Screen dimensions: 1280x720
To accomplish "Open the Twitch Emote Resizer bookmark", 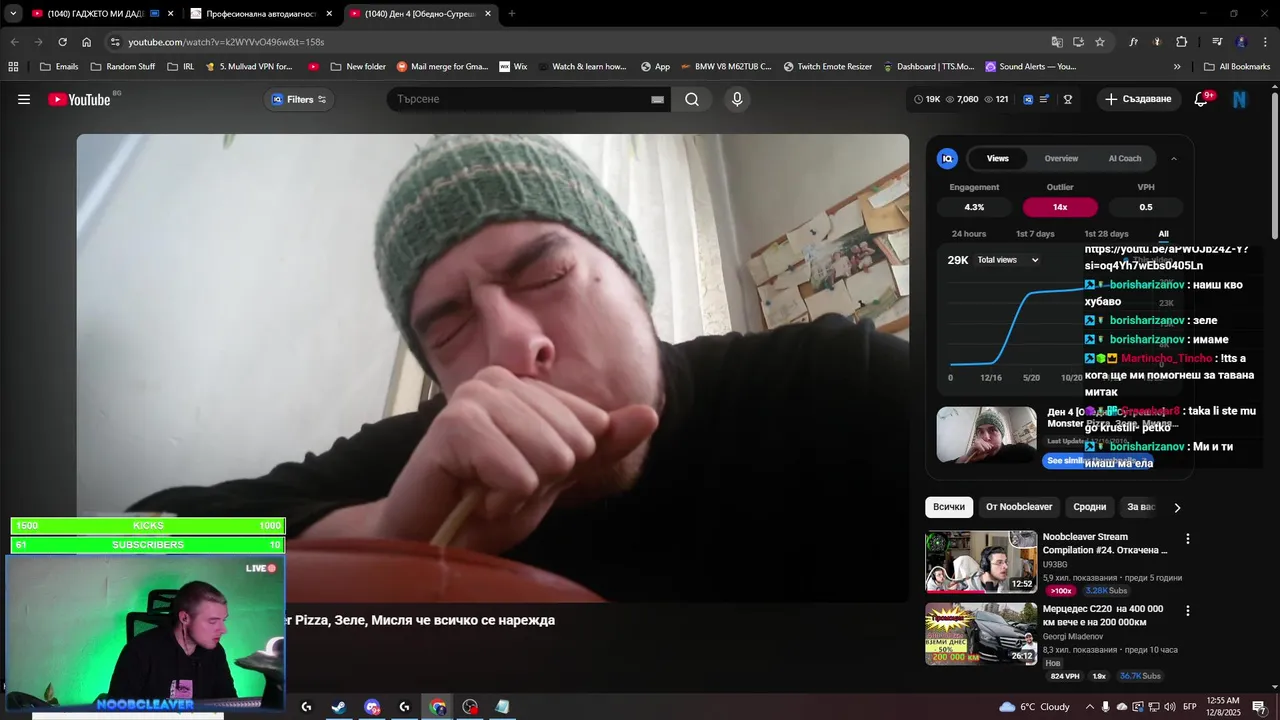I will (828, 67).
